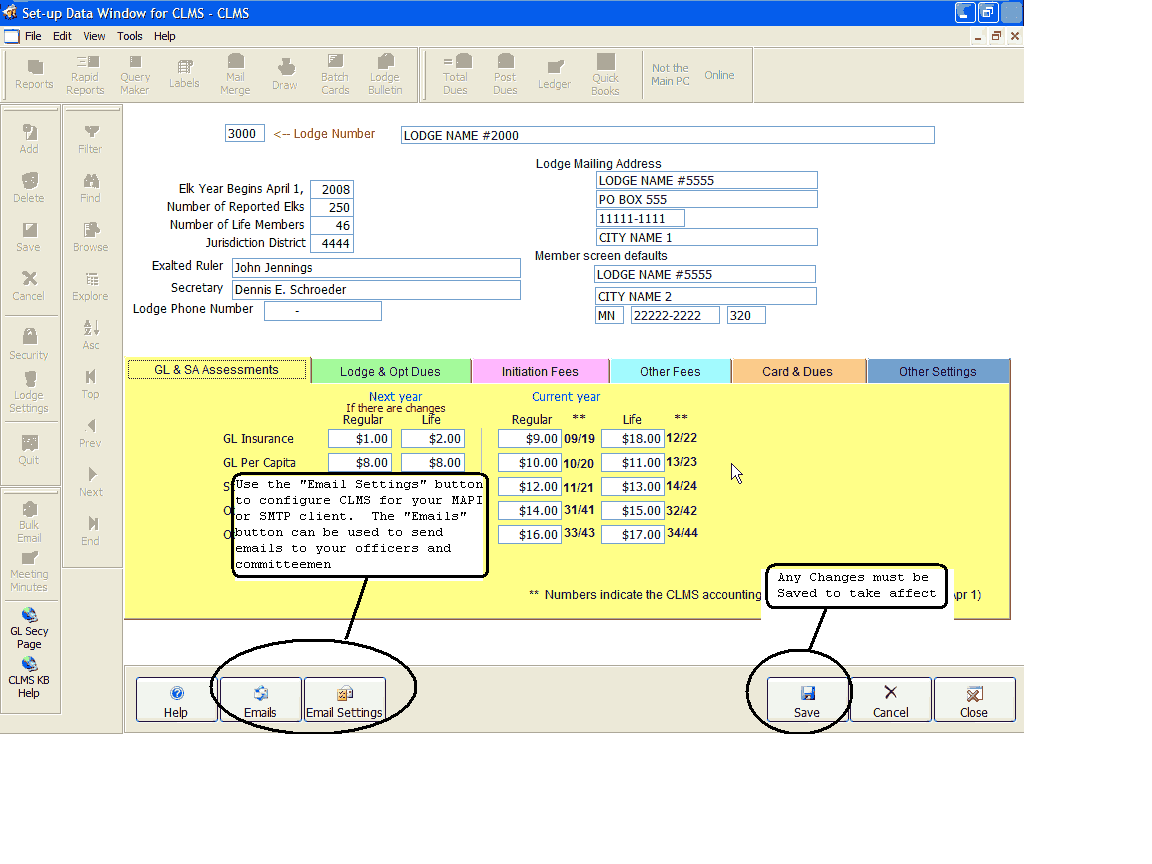
Task: Open the Card & Dues tab
Action: point(797,371)
